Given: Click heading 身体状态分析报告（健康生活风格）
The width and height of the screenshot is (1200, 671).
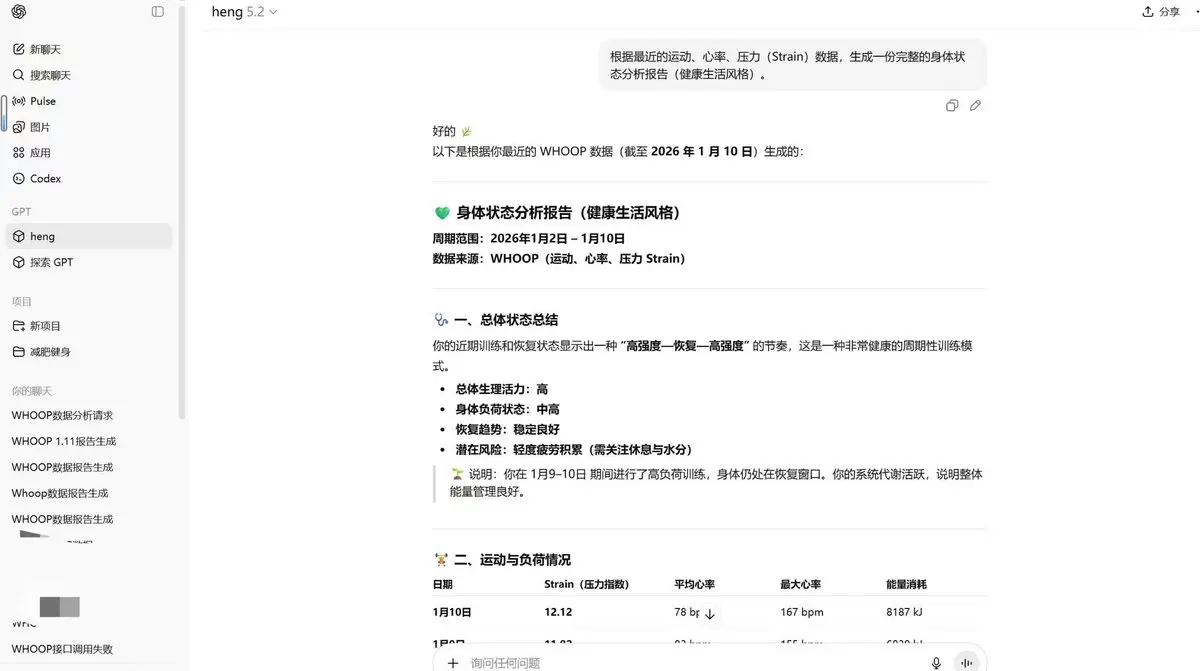Looking at the screenshot, I should [568, 213].
